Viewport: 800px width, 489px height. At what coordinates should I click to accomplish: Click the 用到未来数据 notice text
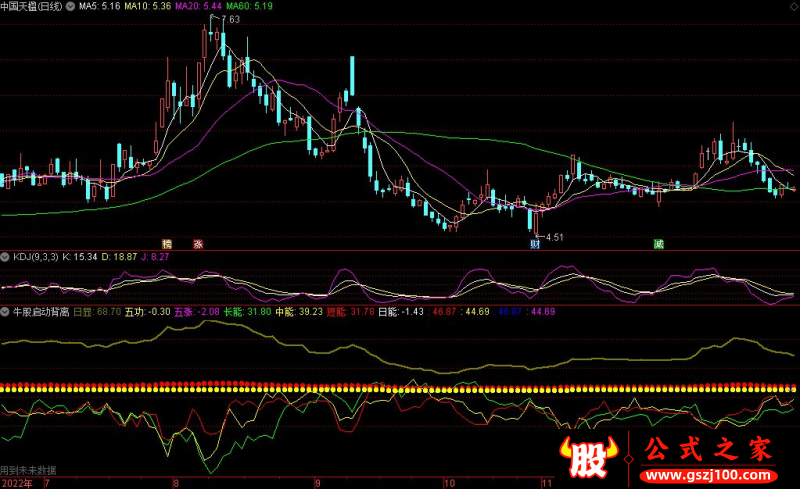point(29,469)
